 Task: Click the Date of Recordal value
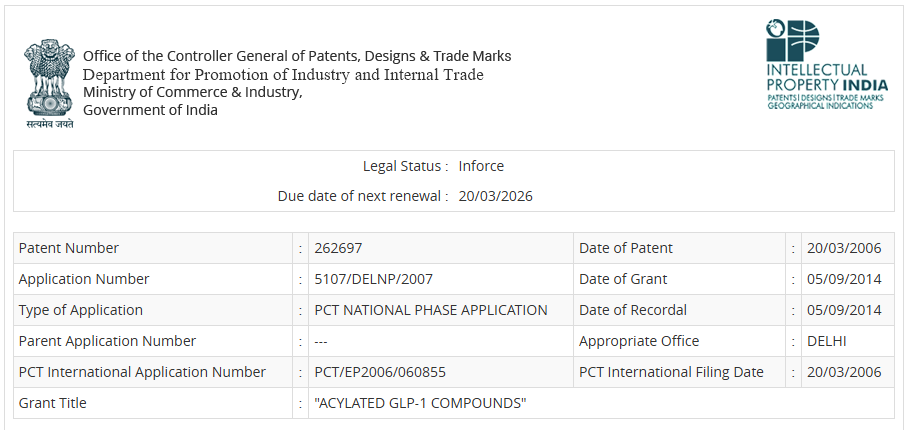(x=844, y=310)
